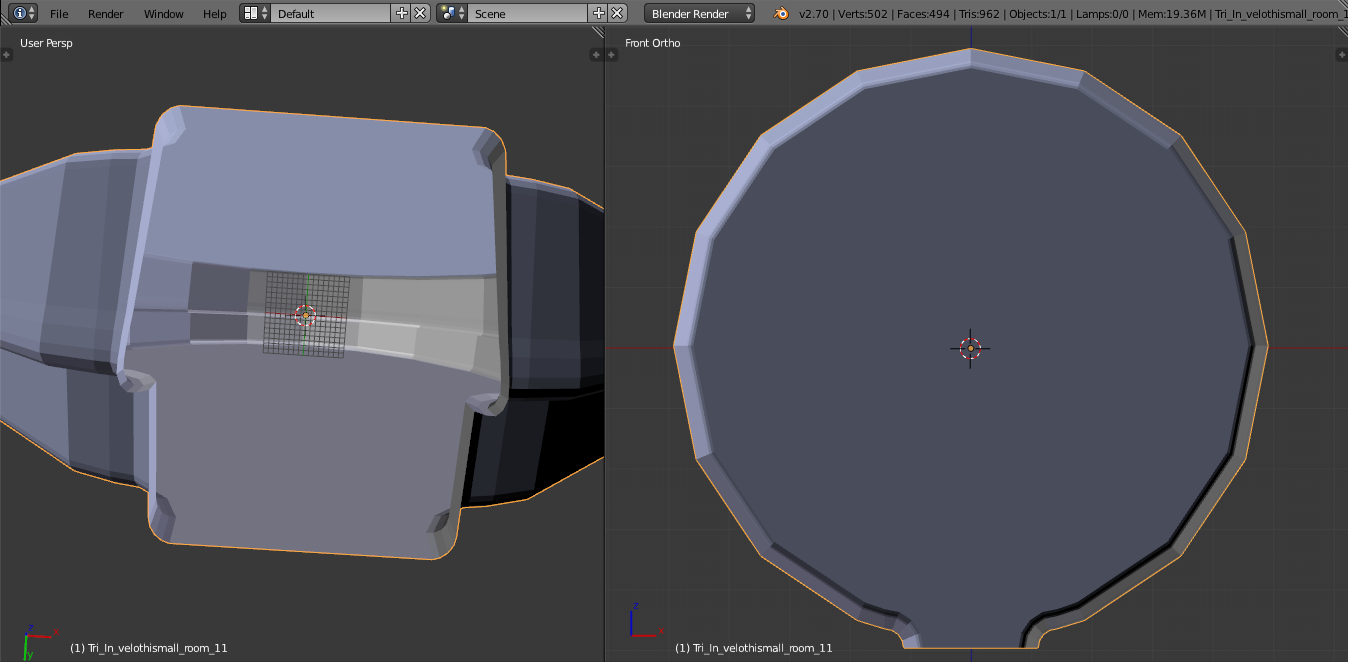
Task: Expand tool shelf of User Persp viewport
Action: point(6,55)
